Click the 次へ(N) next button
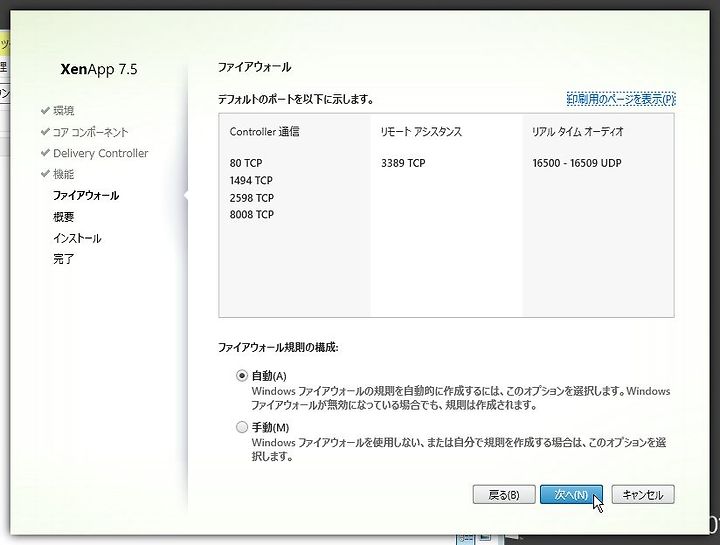Viewport: 720px width, 545px height. pos(571,494)
